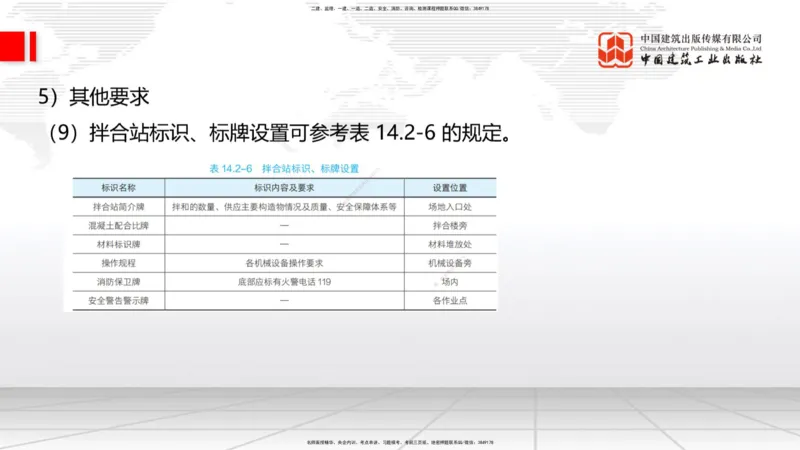
Task: Click the '底部应标有火警电话 119' cell
Action: (x=284, y=281)
